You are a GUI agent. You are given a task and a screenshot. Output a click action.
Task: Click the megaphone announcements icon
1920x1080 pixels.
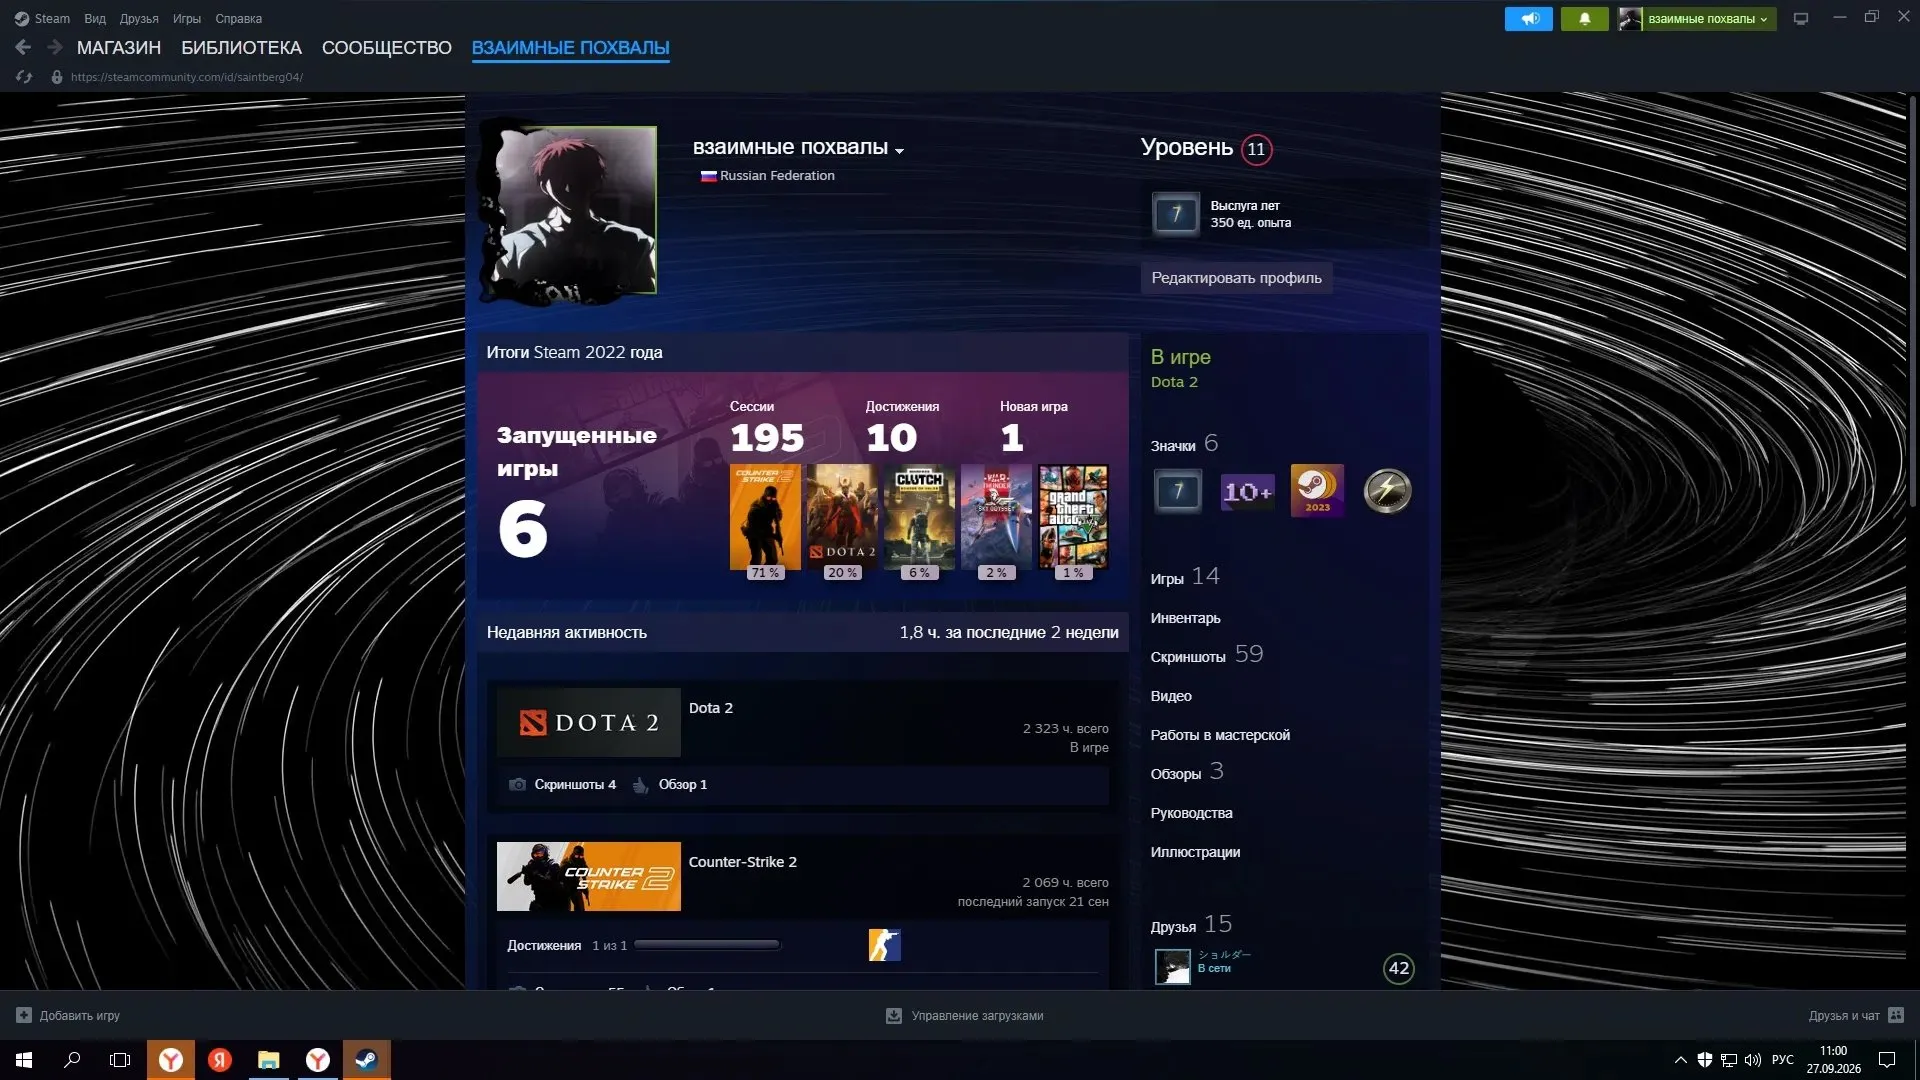tap(1528, 18)
